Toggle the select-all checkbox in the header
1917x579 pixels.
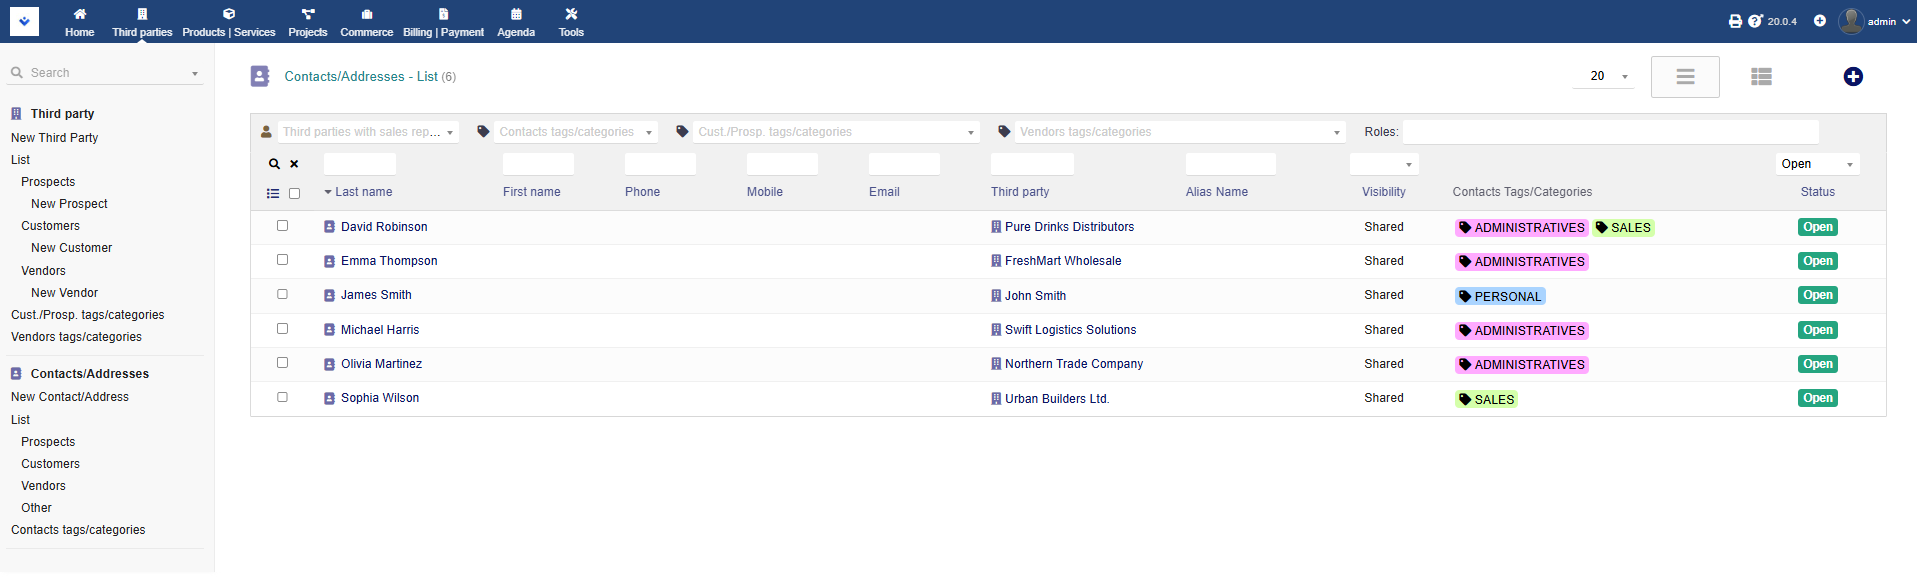294,194
